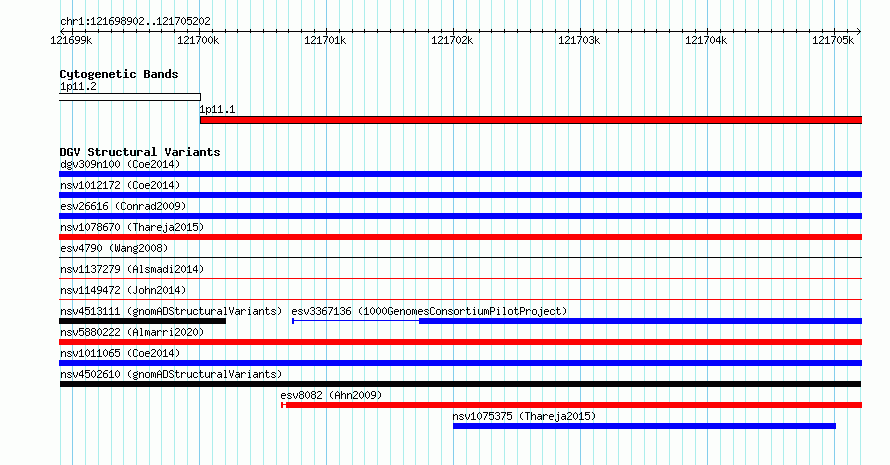The width and height of the screenshot is (890, 465).
Task: Click the nsv1011065 blue variant bar
Action: pyautogui.click(x=460, y=363)
